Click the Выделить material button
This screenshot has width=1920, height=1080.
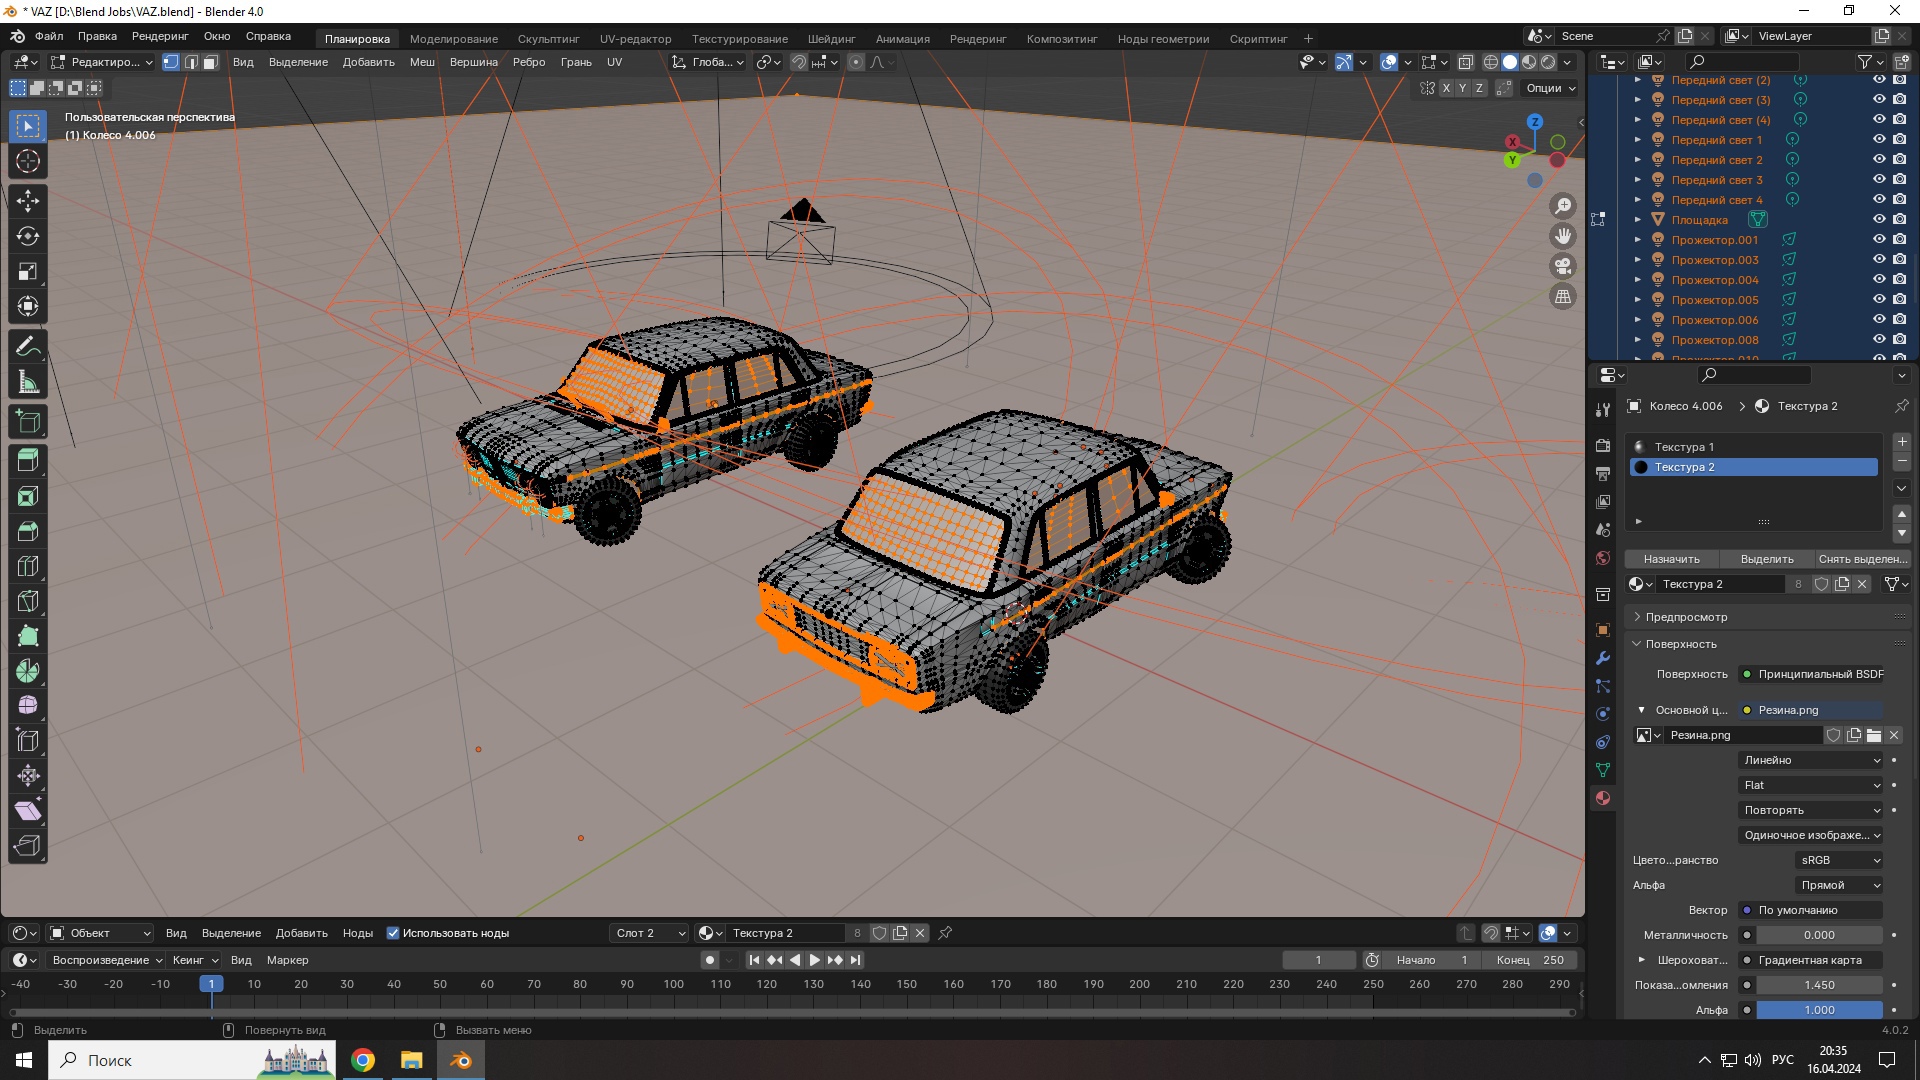click(1766, 559)
